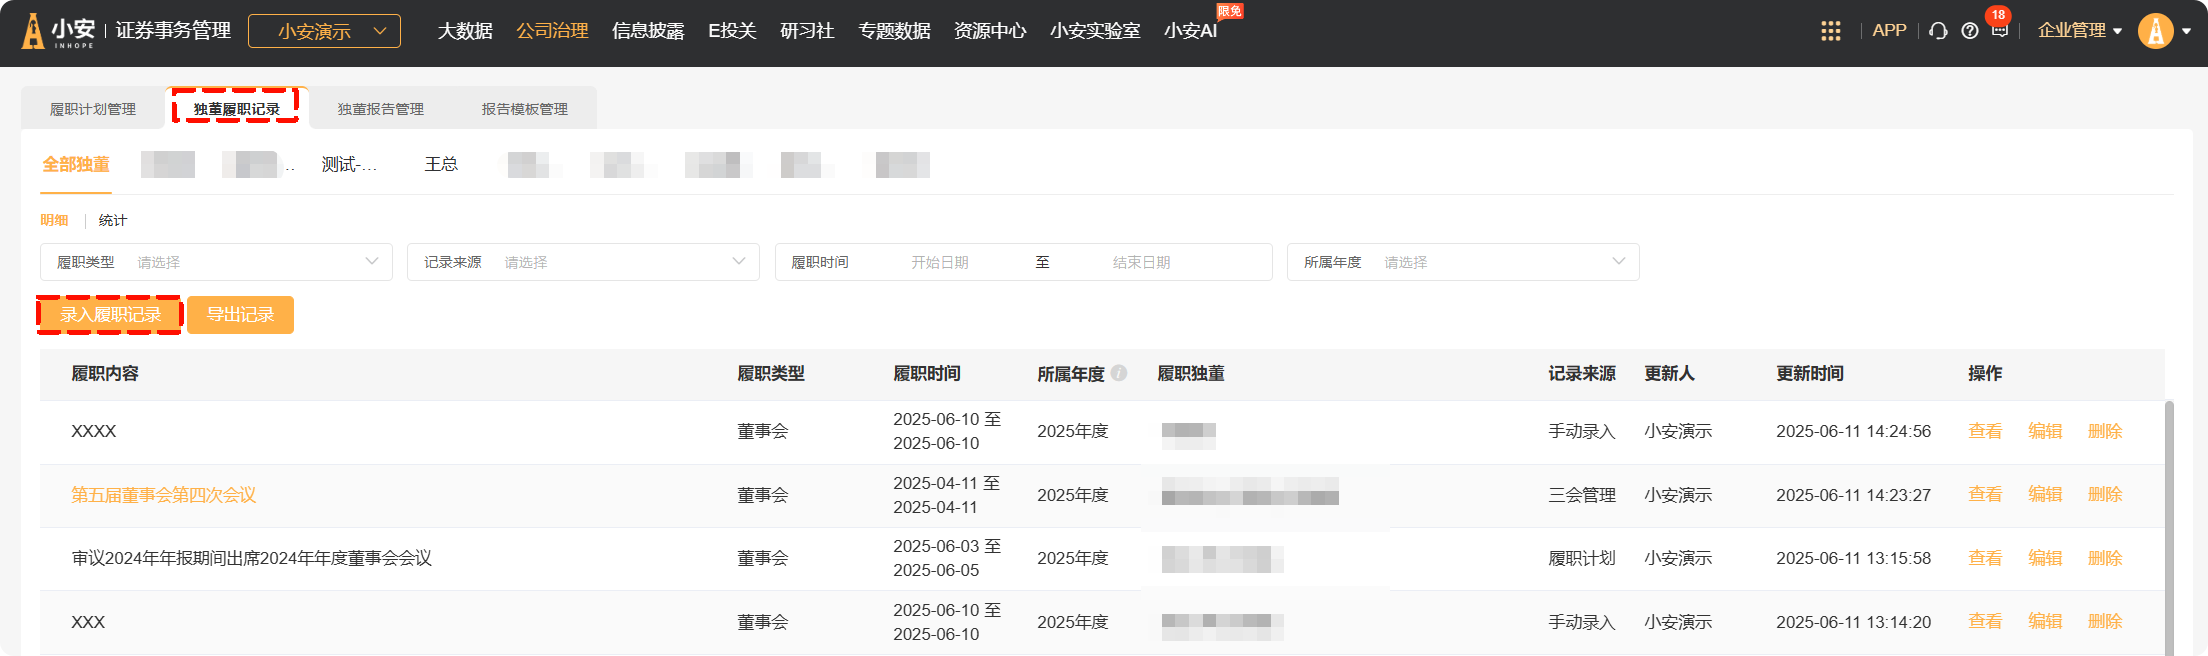Click update time 2025-06-11 14:24:56
This screenshot has height=656, width=2208.
[x=1853, y=431]
